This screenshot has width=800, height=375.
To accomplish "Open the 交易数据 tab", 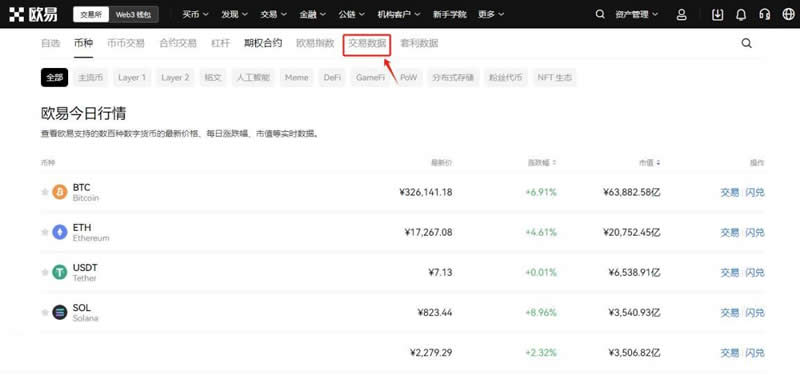I will [367, 44].
